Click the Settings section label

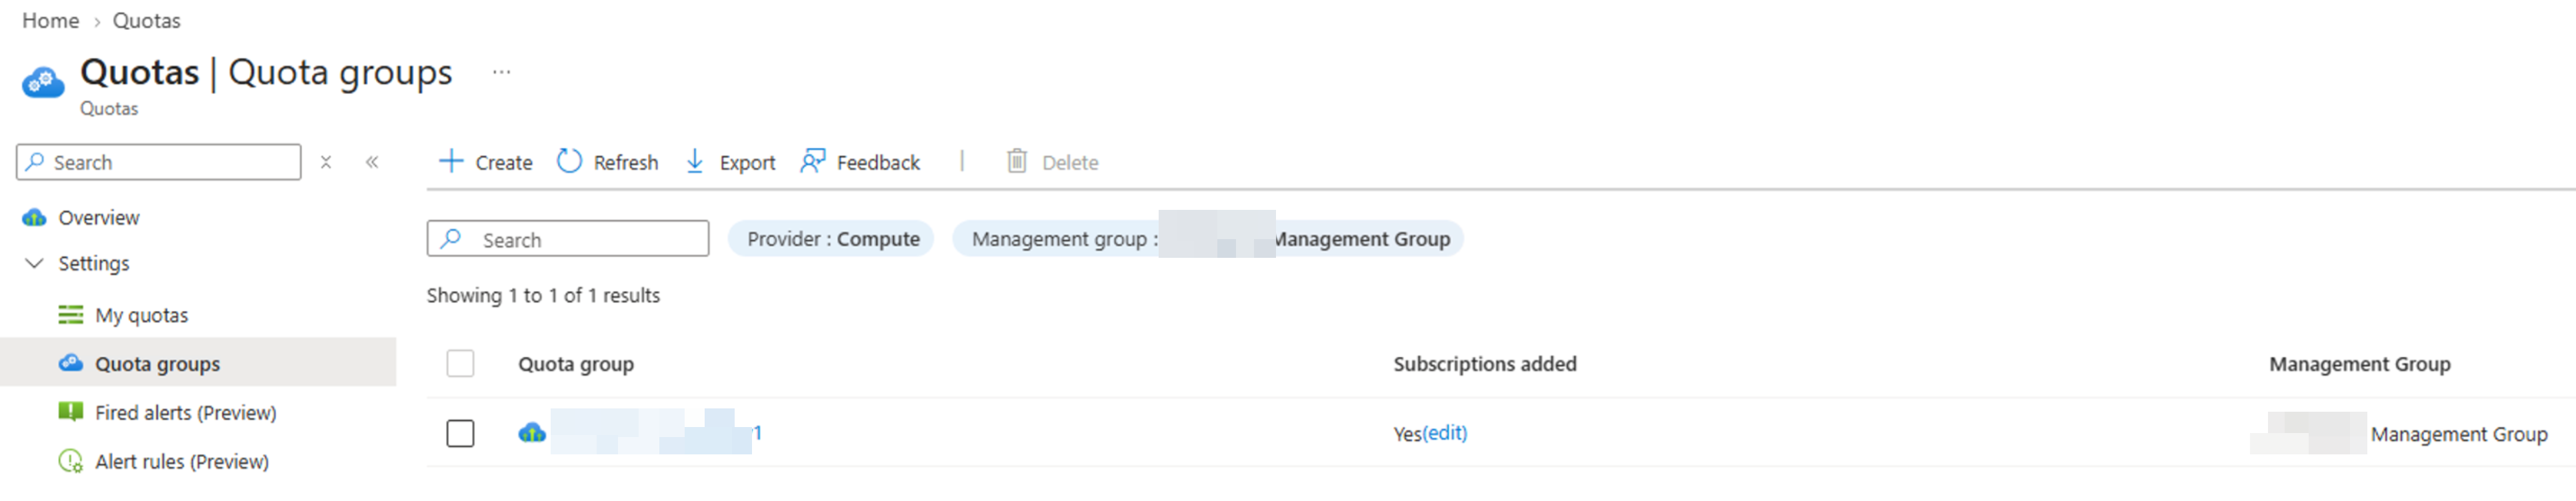coord(94,263)
